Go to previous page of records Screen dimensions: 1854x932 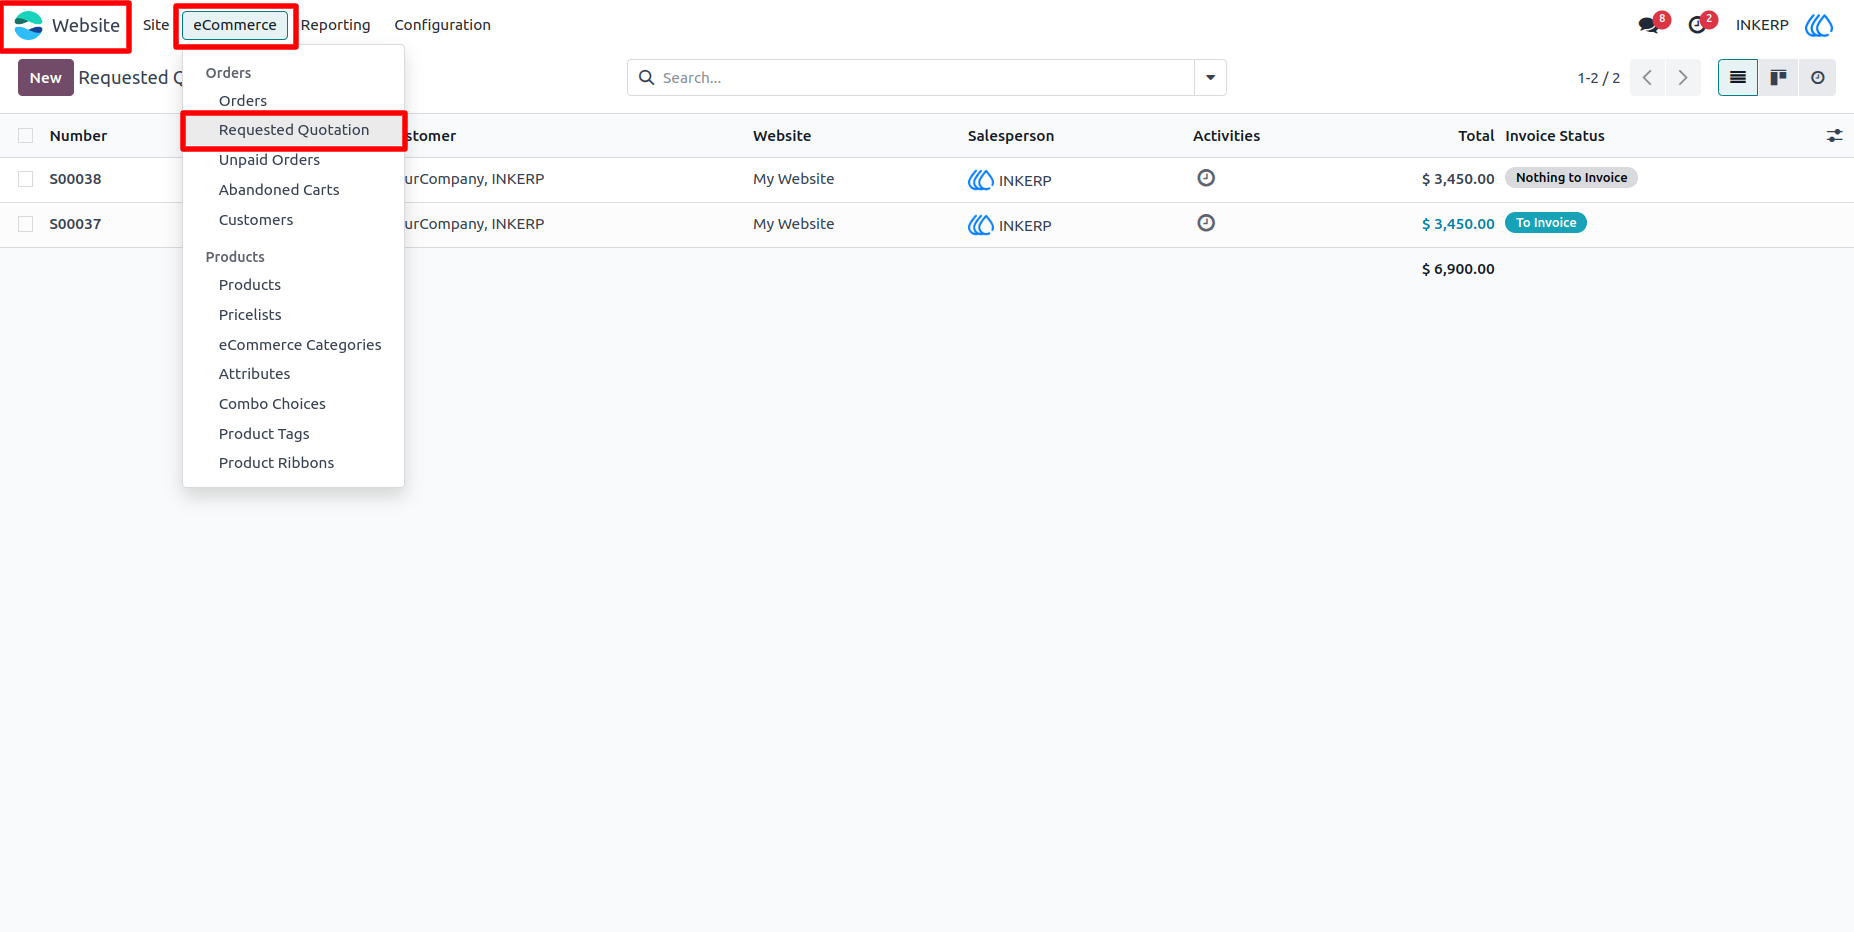tap(1647, 78)
